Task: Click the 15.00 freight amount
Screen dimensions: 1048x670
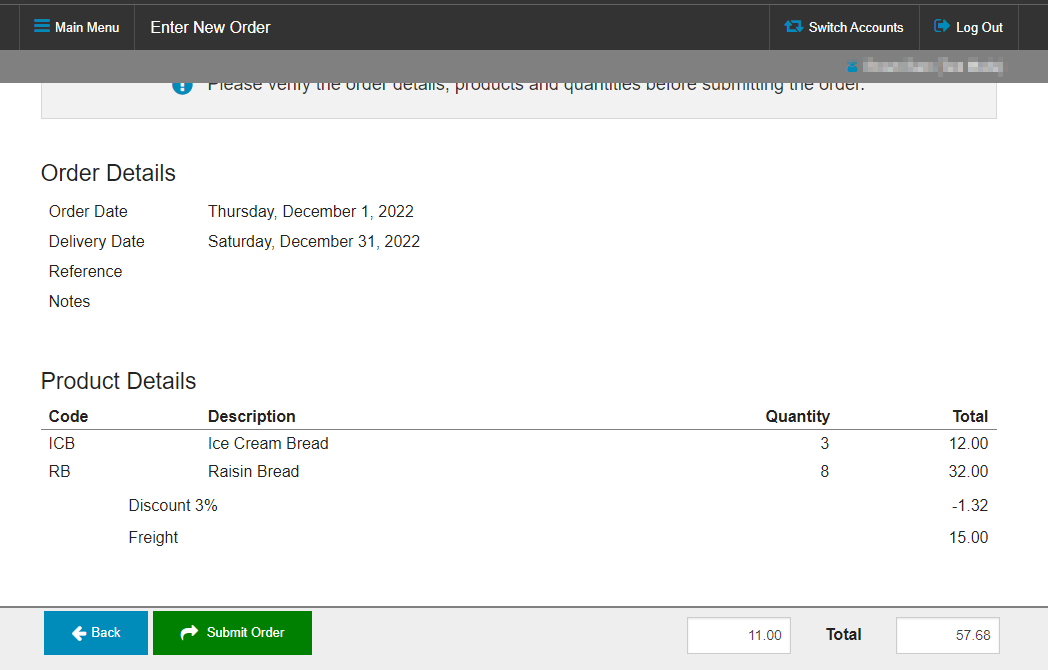Action: (x=968, y=538)
